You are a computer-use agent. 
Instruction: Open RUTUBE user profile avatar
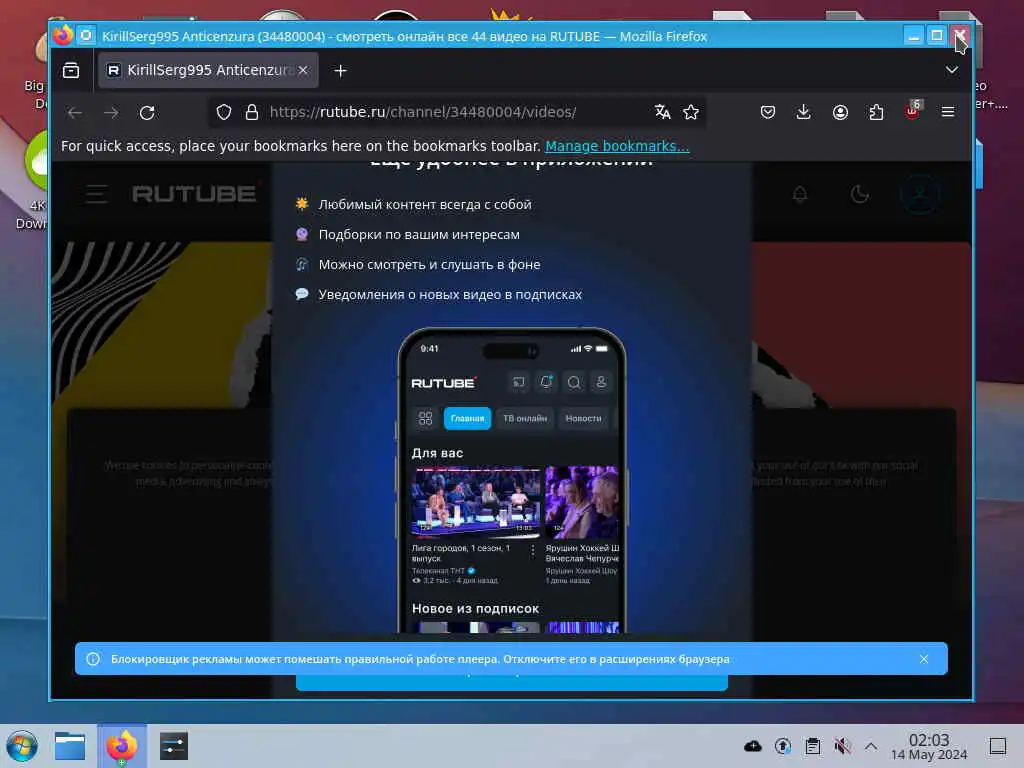point(920,194)
